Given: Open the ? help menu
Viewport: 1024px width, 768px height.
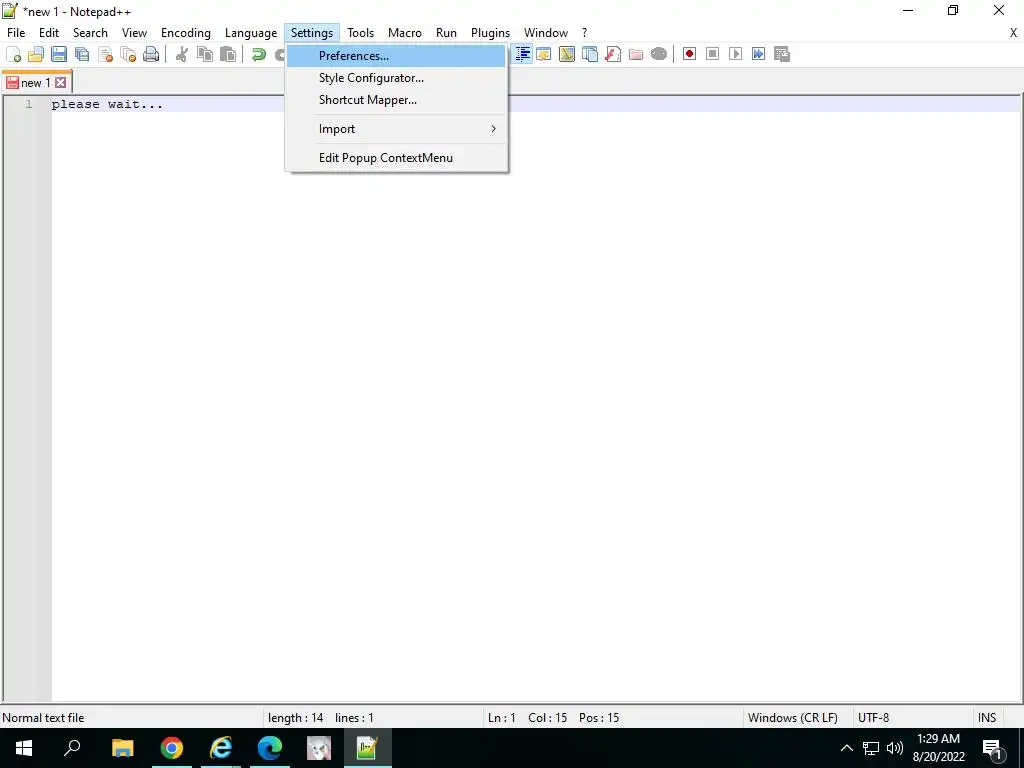Looking at the screenshot, I should 584,33.
